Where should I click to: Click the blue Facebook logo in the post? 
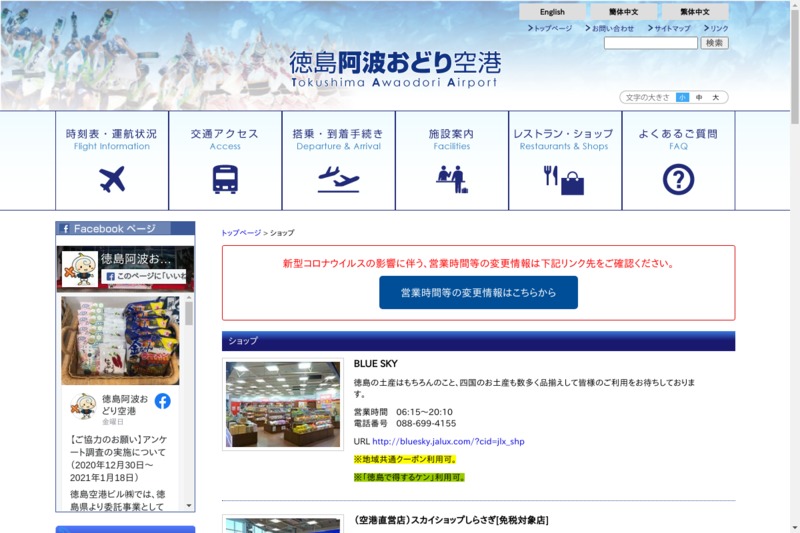pos(162,401)
